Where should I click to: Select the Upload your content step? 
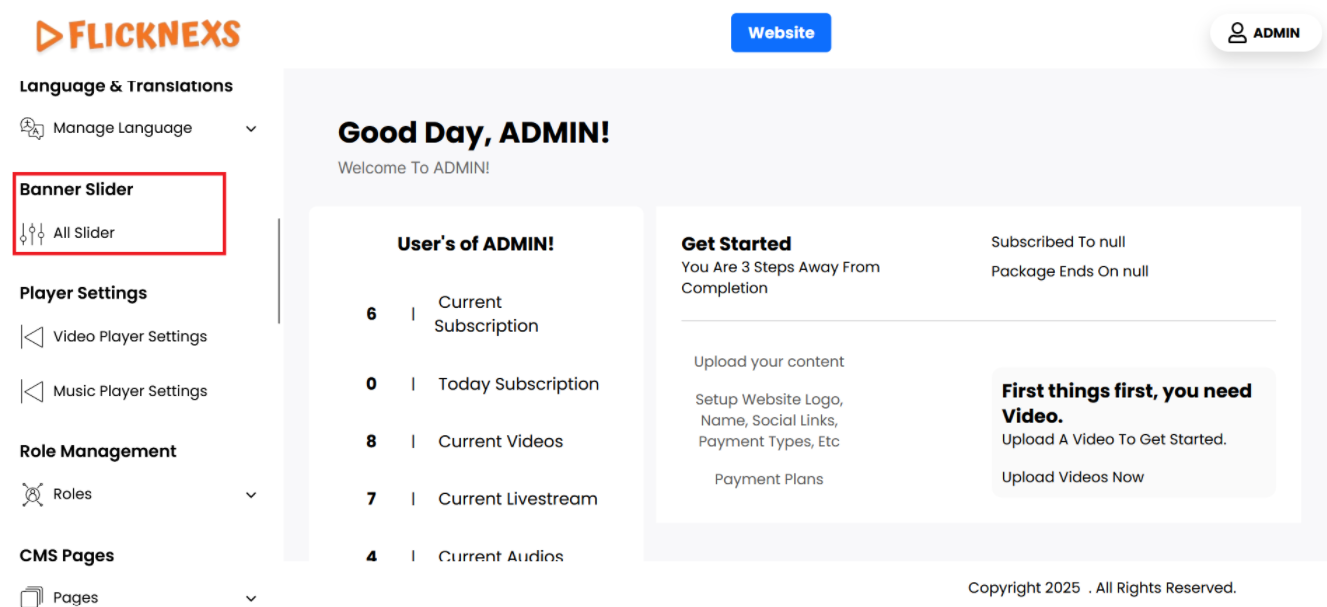(769, 362)
